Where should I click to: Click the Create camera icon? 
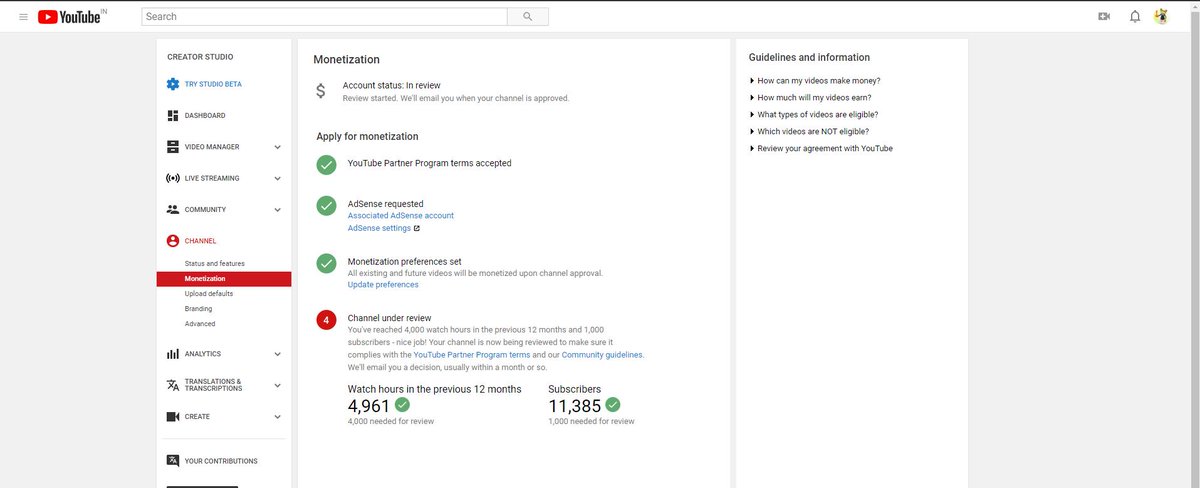coord(173,416)
